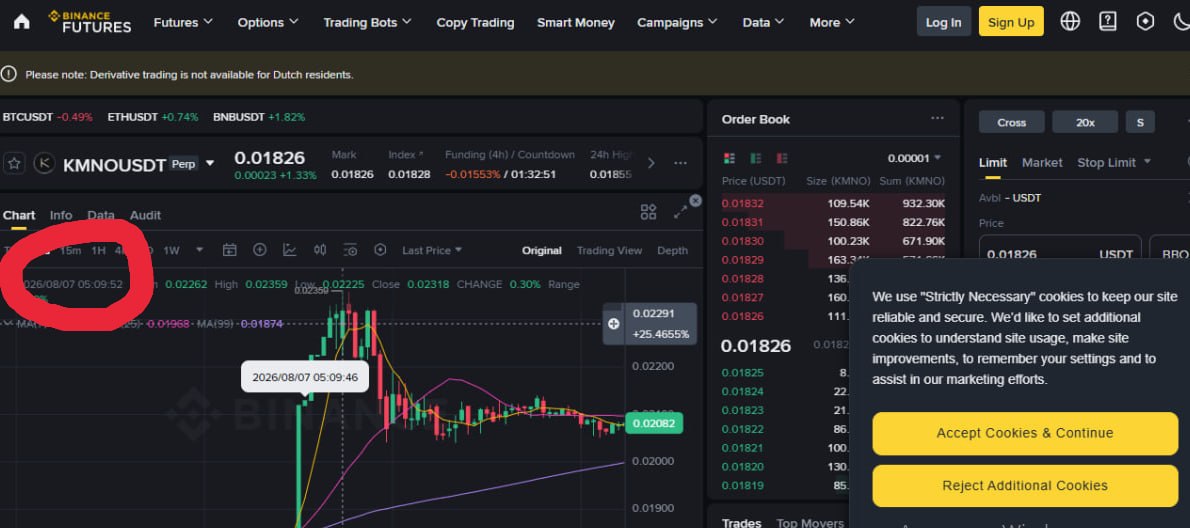
Task: Show buy orders only order book view
Action: click(756, 159)
